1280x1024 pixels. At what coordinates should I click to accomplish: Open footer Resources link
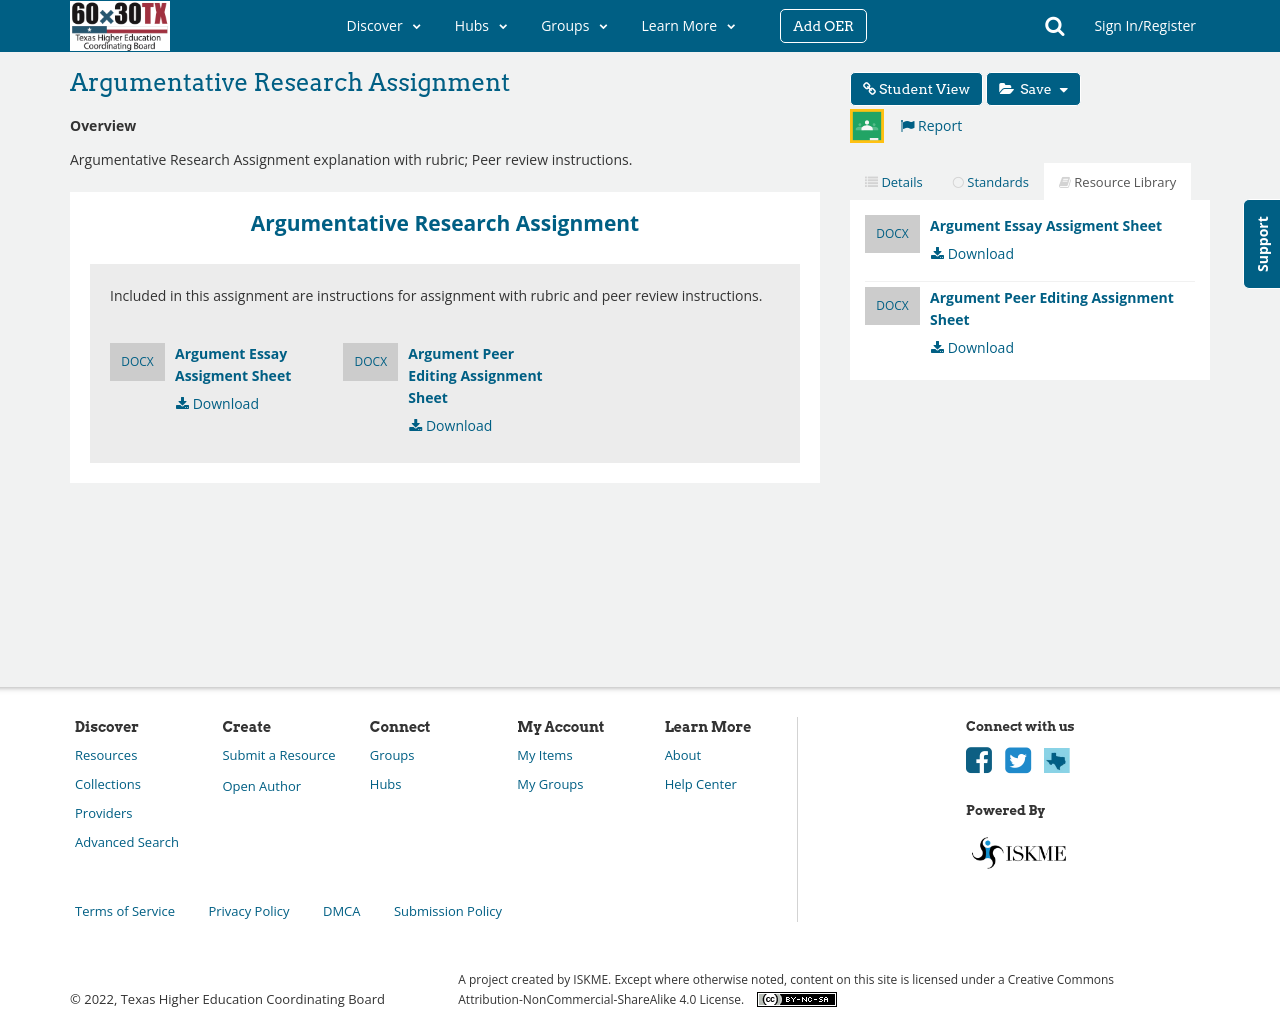pyautogui.click(x=106, y=756)
